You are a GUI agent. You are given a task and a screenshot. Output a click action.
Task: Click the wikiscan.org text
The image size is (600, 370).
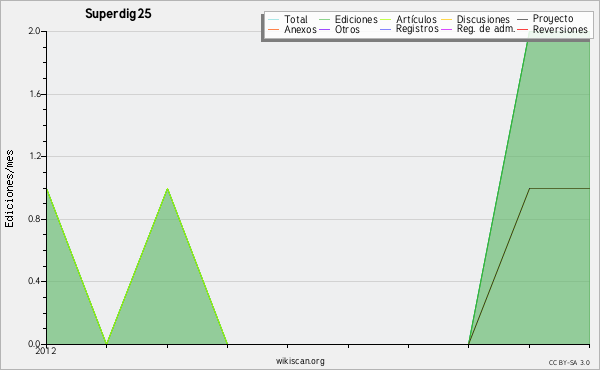[300, 361]
